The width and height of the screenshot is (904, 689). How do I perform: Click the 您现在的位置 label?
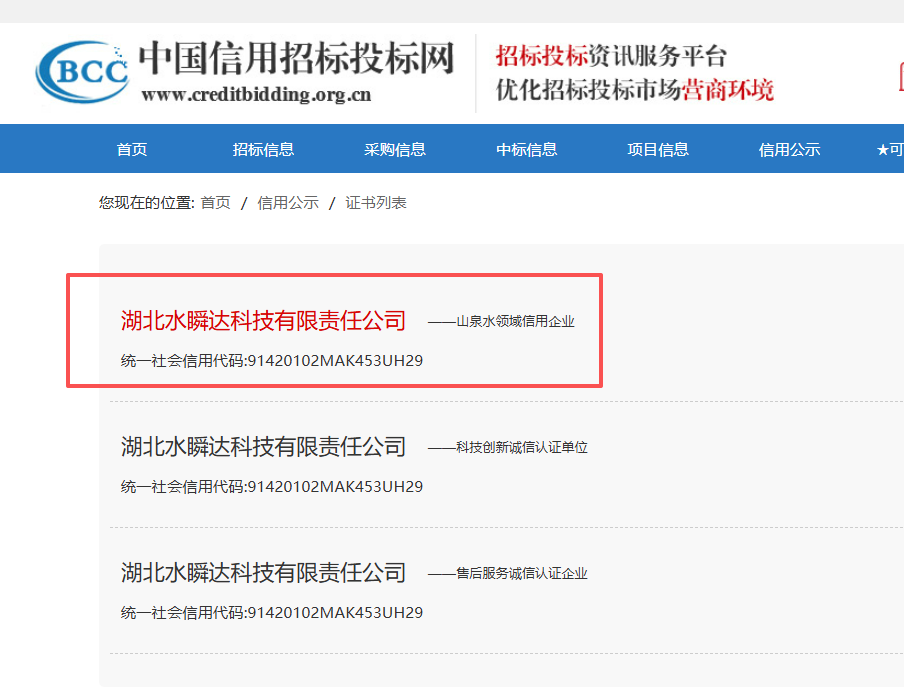tap(147, 203)
